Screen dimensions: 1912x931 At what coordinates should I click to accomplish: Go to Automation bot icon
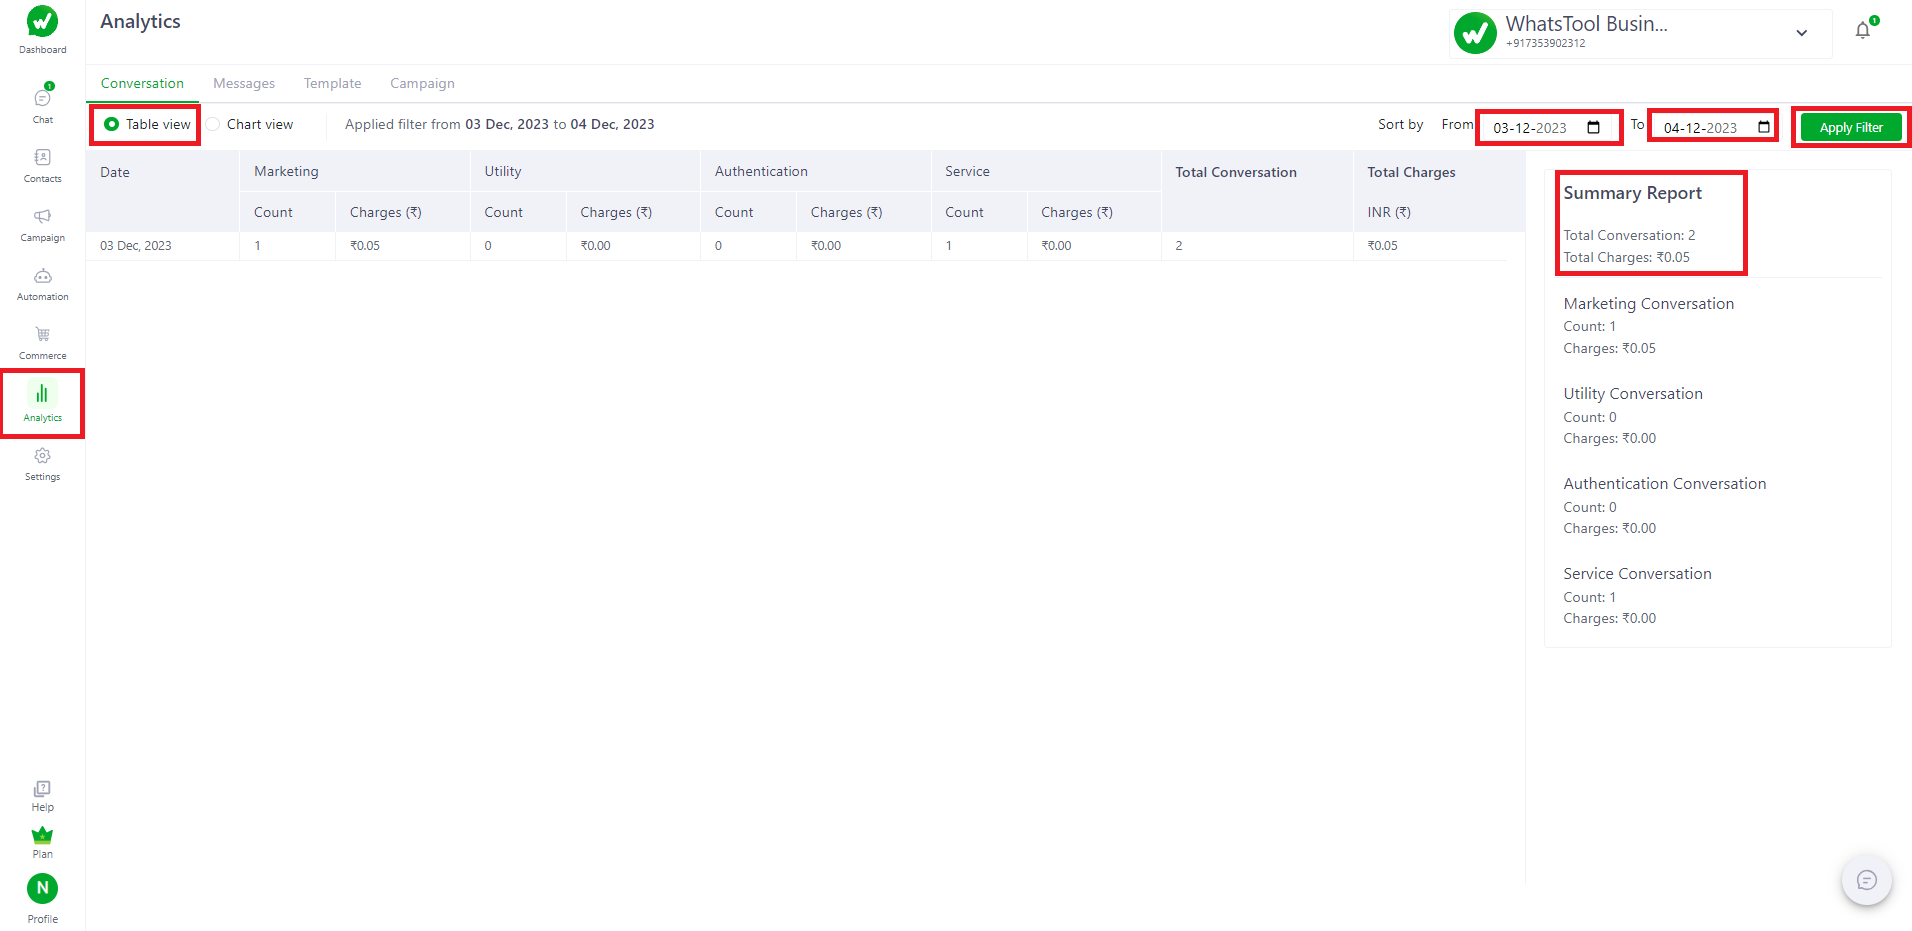point(42,275)
